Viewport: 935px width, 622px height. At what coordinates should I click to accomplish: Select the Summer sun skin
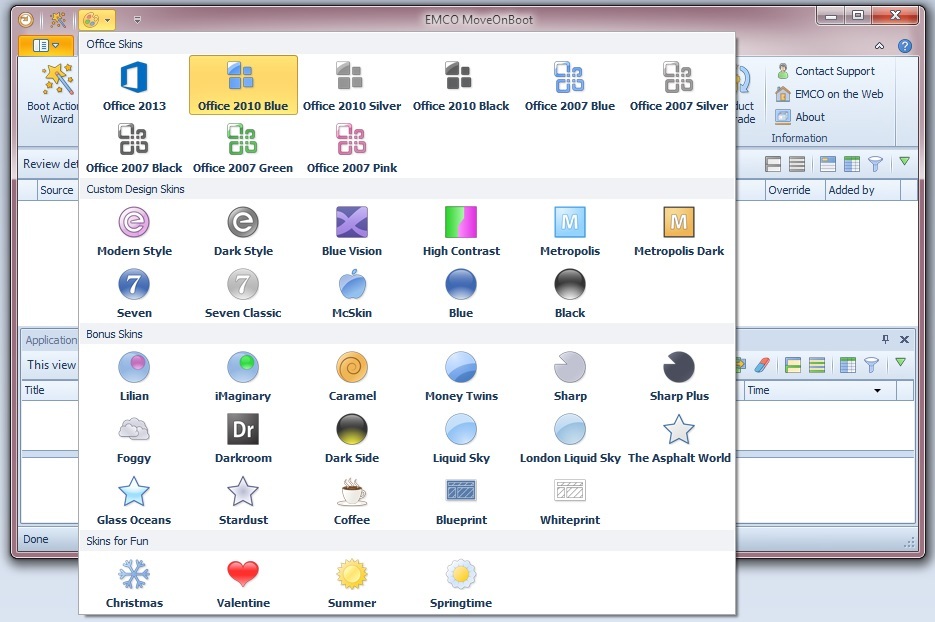point(352,583)
